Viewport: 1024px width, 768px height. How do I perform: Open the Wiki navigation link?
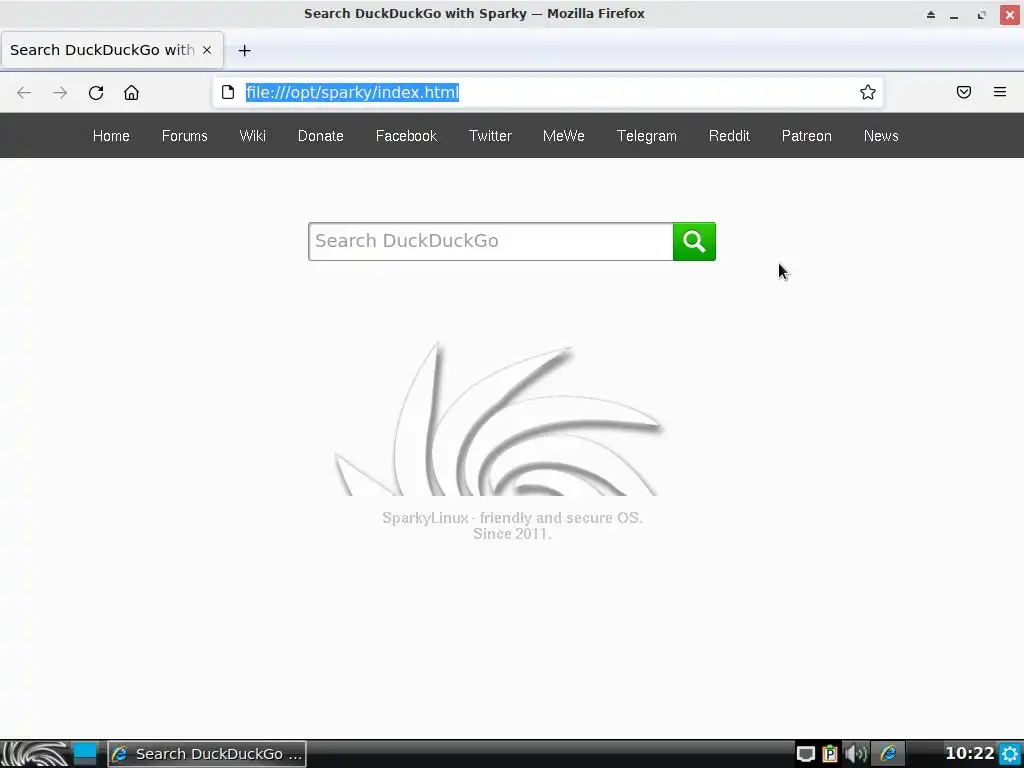pos(253,136)
